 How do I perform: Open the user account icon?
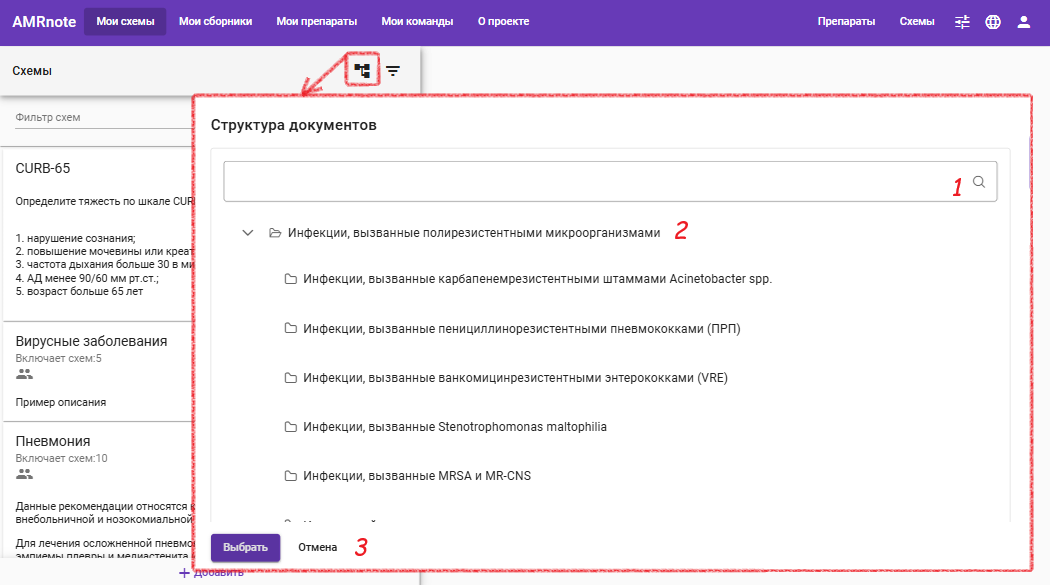pos(1024,22)
